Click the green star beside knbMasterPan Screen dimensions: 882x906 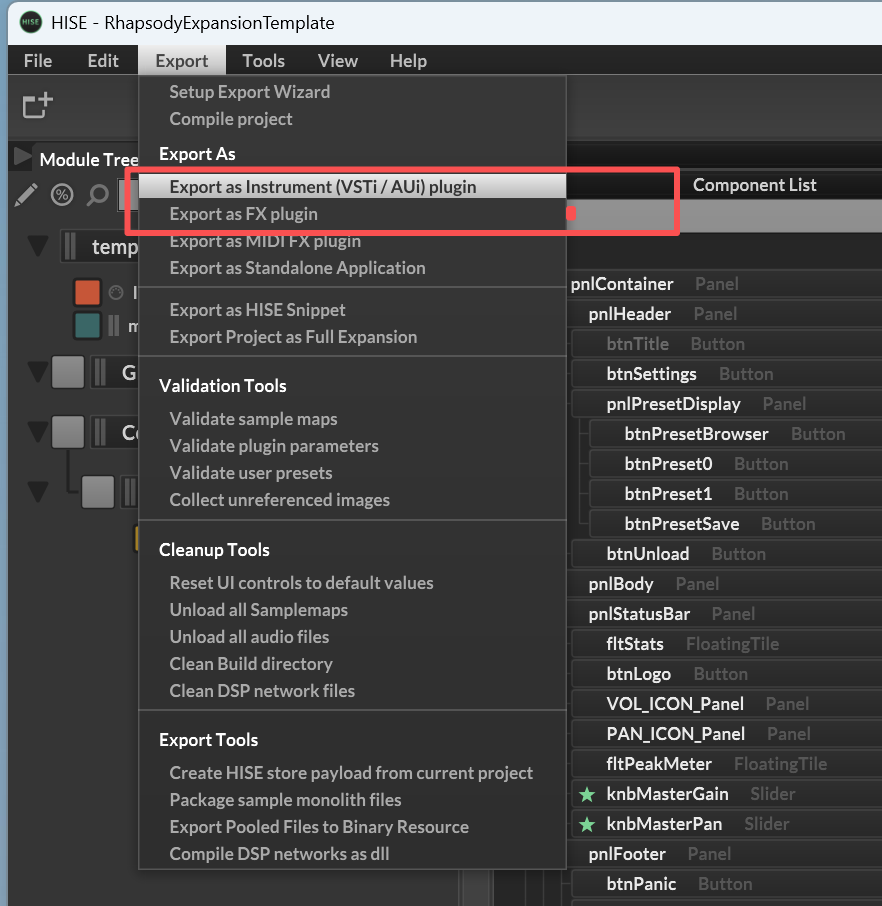587,824
